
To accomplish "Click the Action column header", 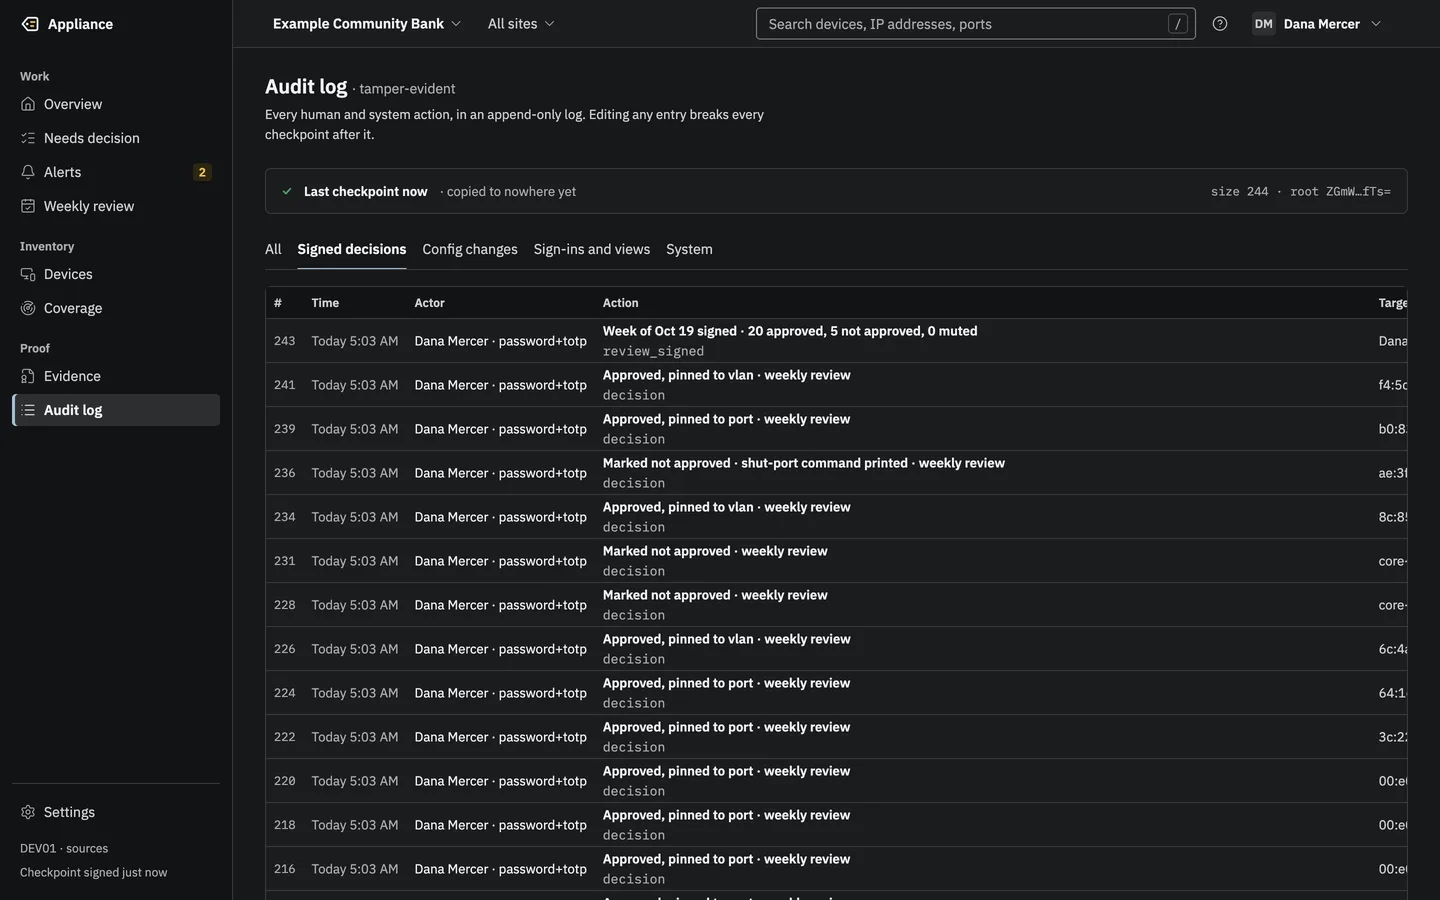I will [620, 303].
